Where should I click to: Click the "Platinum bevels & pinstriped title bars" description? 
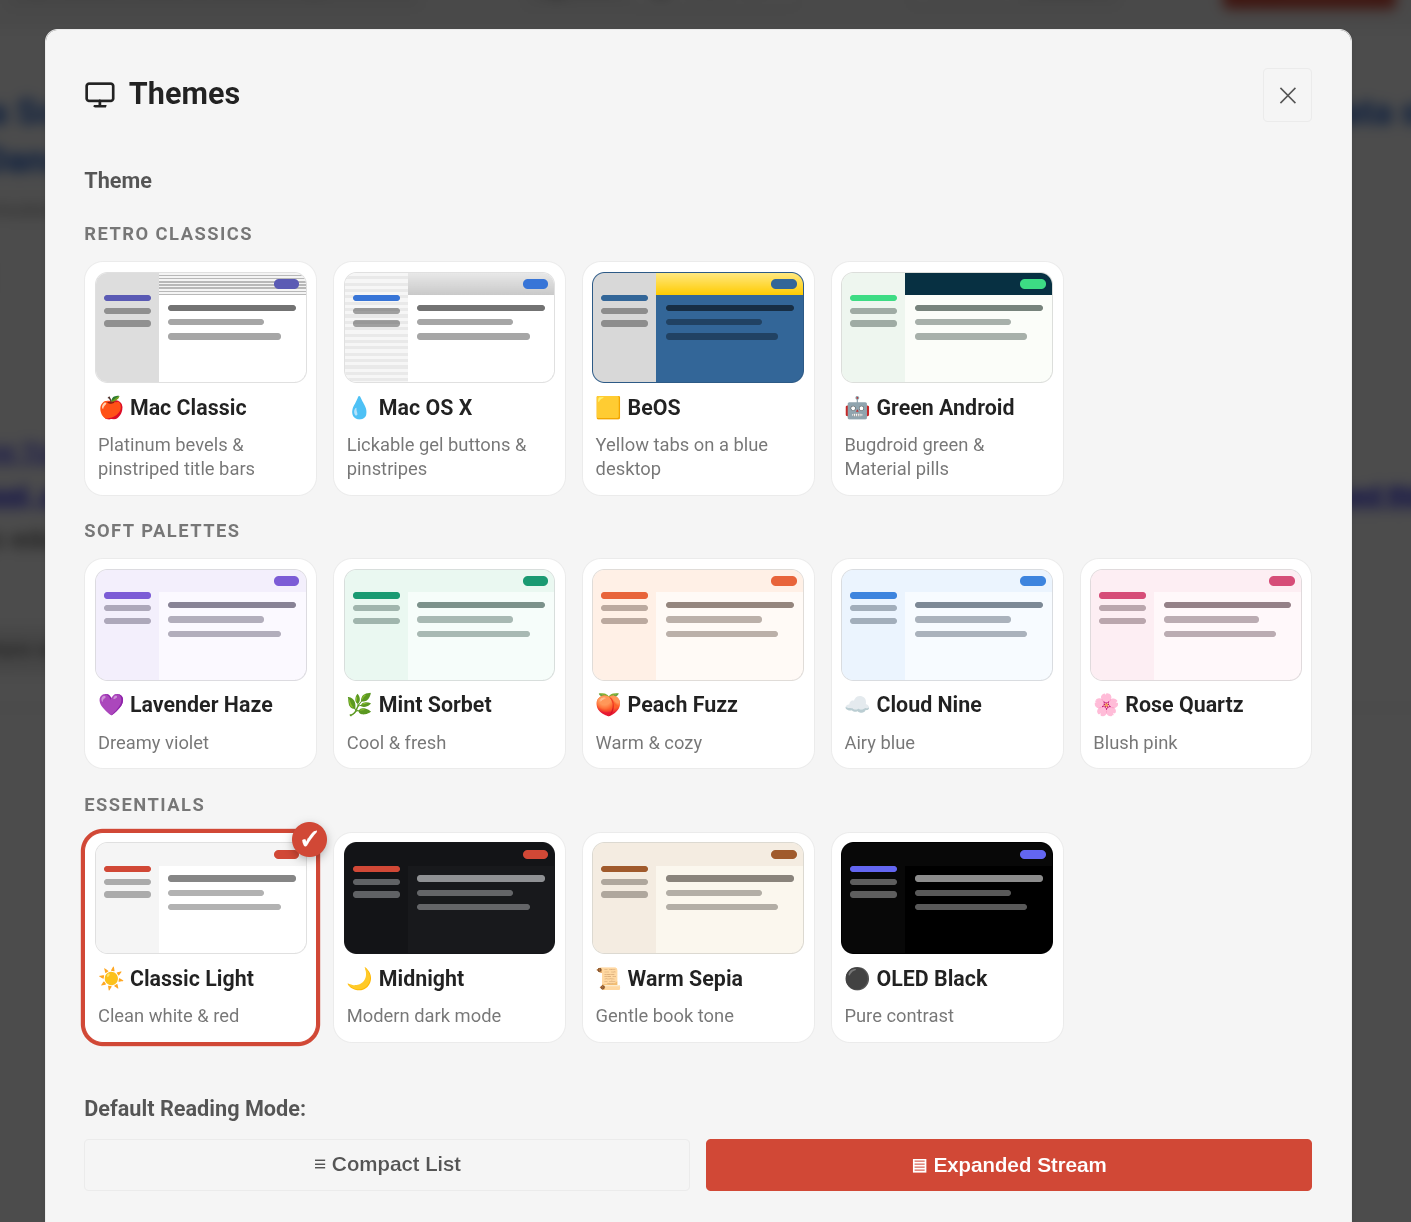click(x=177, y=457)
